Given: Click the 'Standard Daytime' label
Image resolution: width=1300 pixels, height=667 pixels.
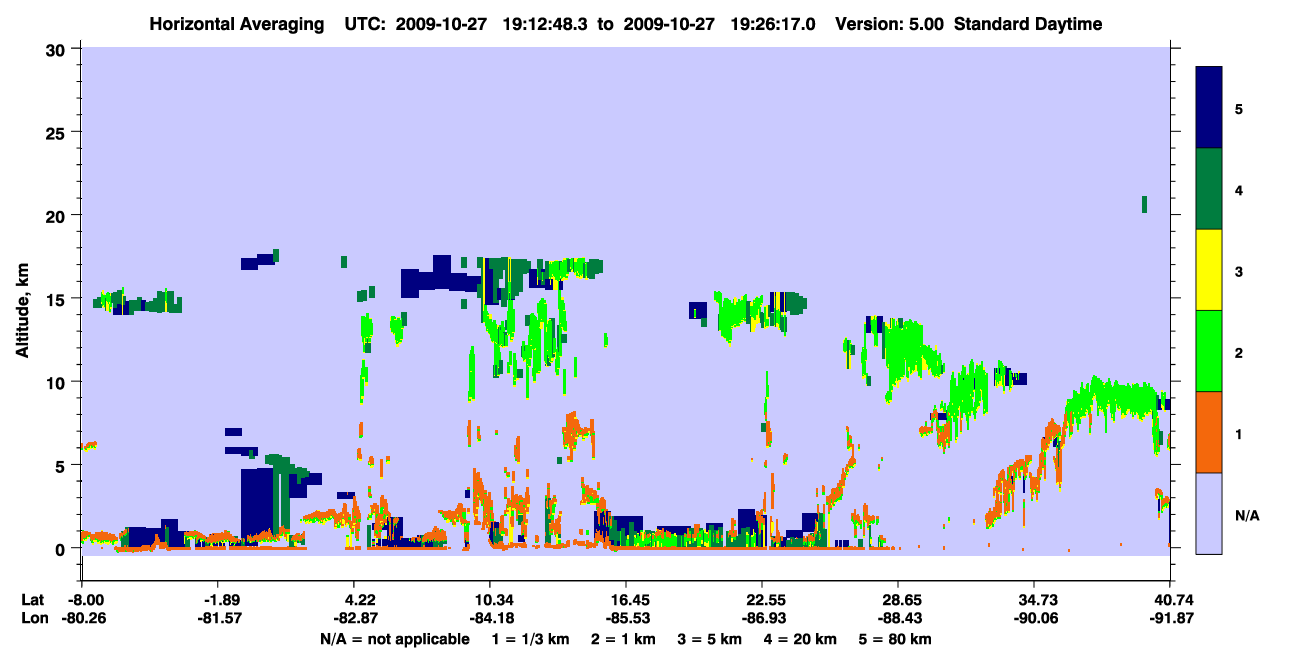Looking at the screenshot, I should point(1028,24).
